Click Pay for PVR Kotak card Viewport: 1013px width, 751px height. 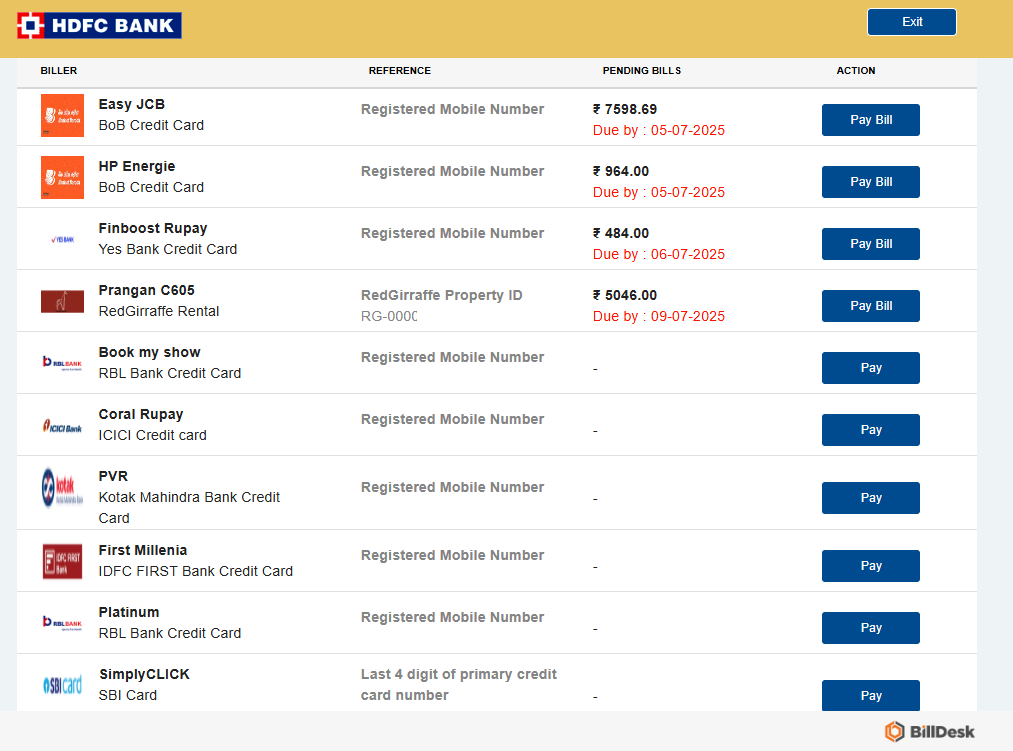coord(871,498)
